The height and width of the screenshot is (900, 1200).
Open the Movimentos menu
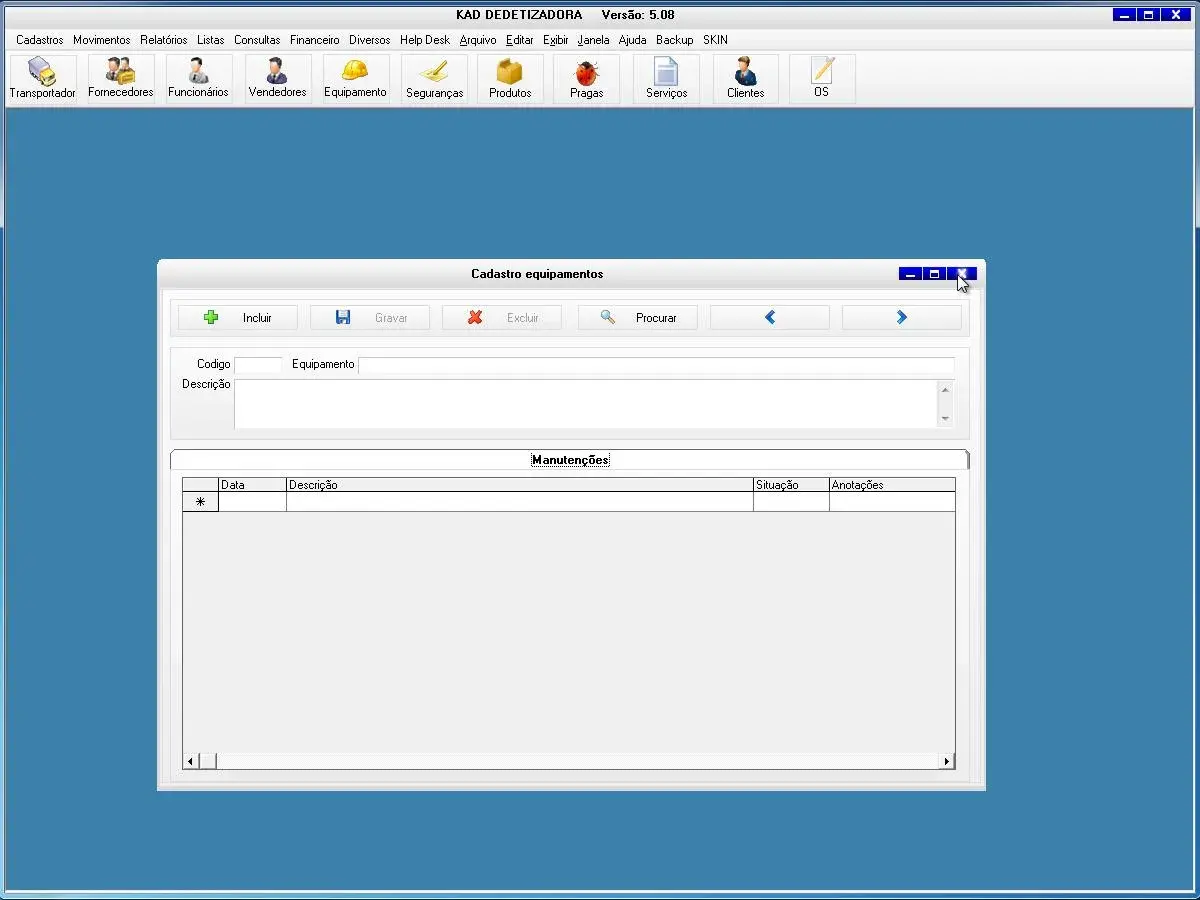tap(102, 40)
